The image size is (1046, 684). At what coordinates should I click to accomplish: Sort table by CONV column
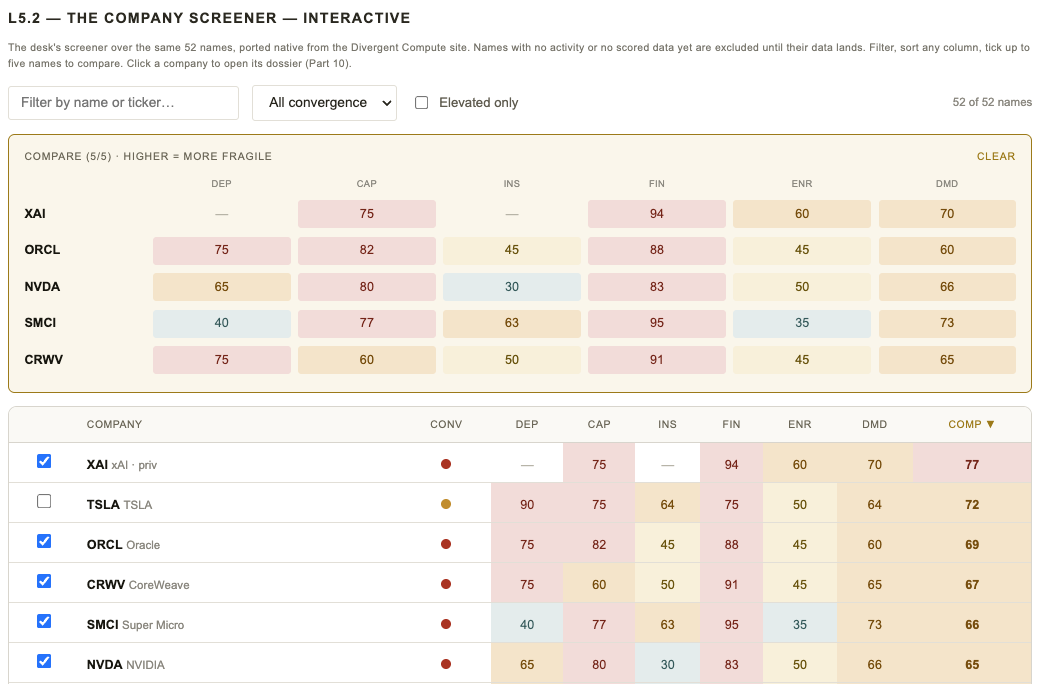click(x=446, y=424)
